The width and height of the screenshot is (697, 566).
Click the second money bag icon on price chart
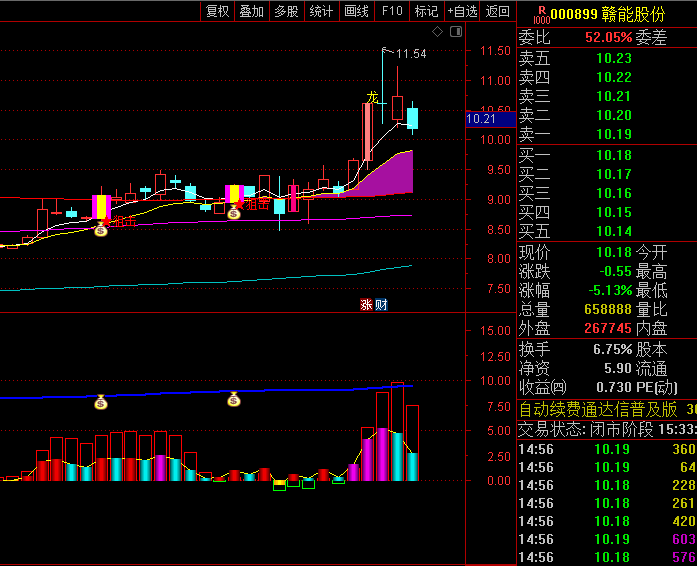(234, 213)
